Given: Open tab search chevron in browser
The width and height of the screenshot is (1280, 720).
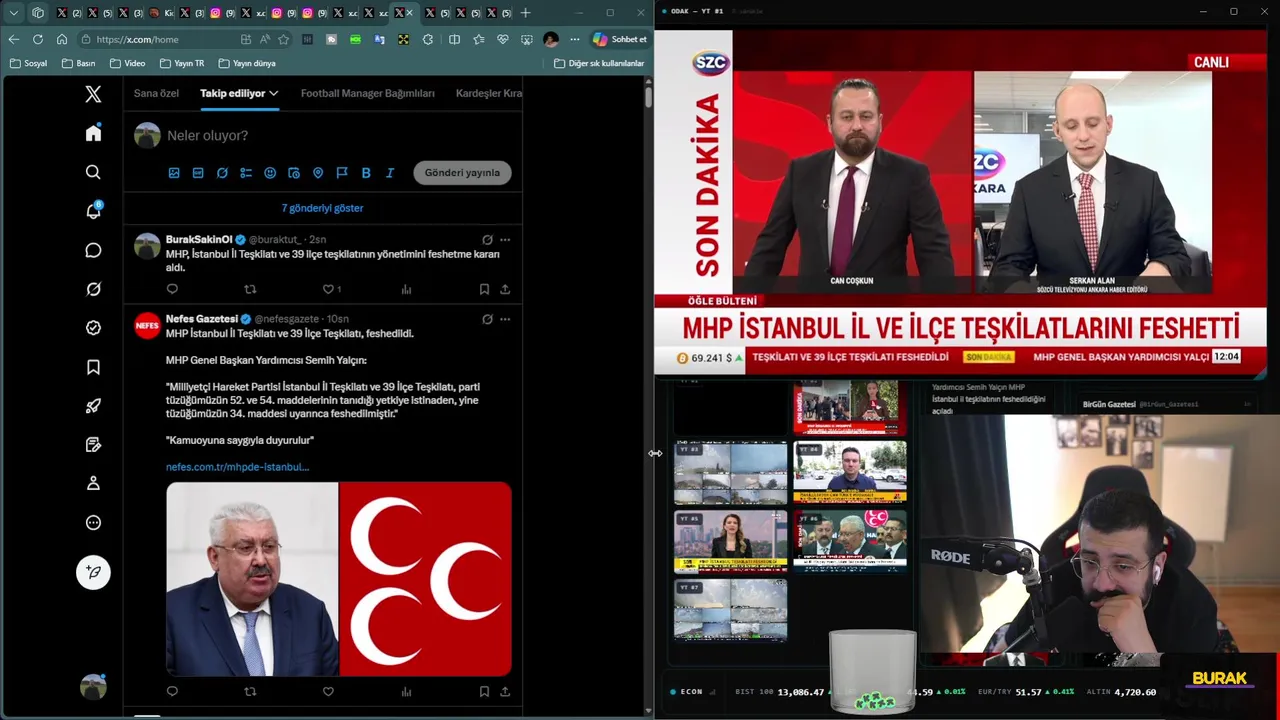Looking at the screenshot, I should click(x=14, y=13).
